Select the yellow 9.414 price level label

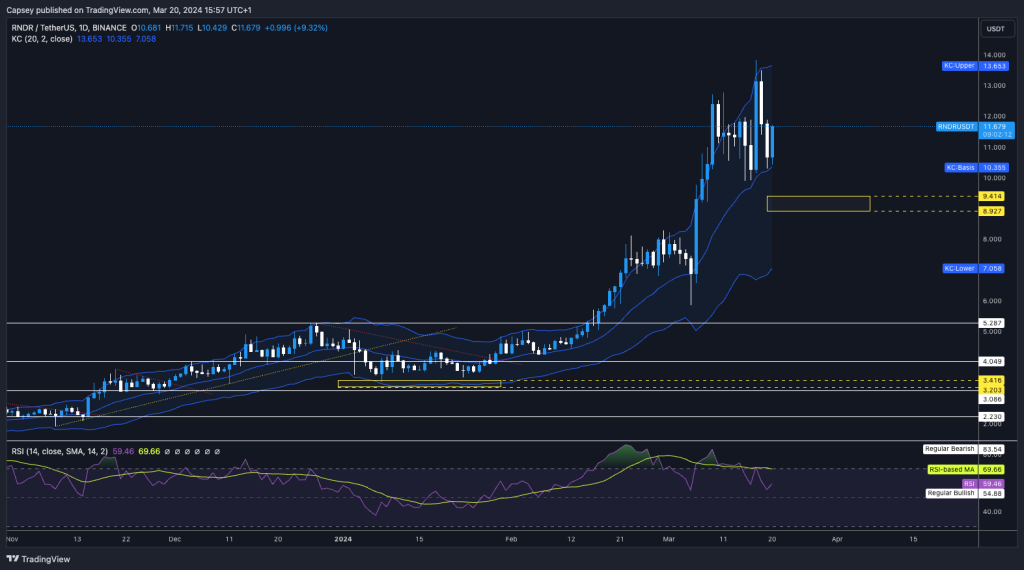[993, 197]
